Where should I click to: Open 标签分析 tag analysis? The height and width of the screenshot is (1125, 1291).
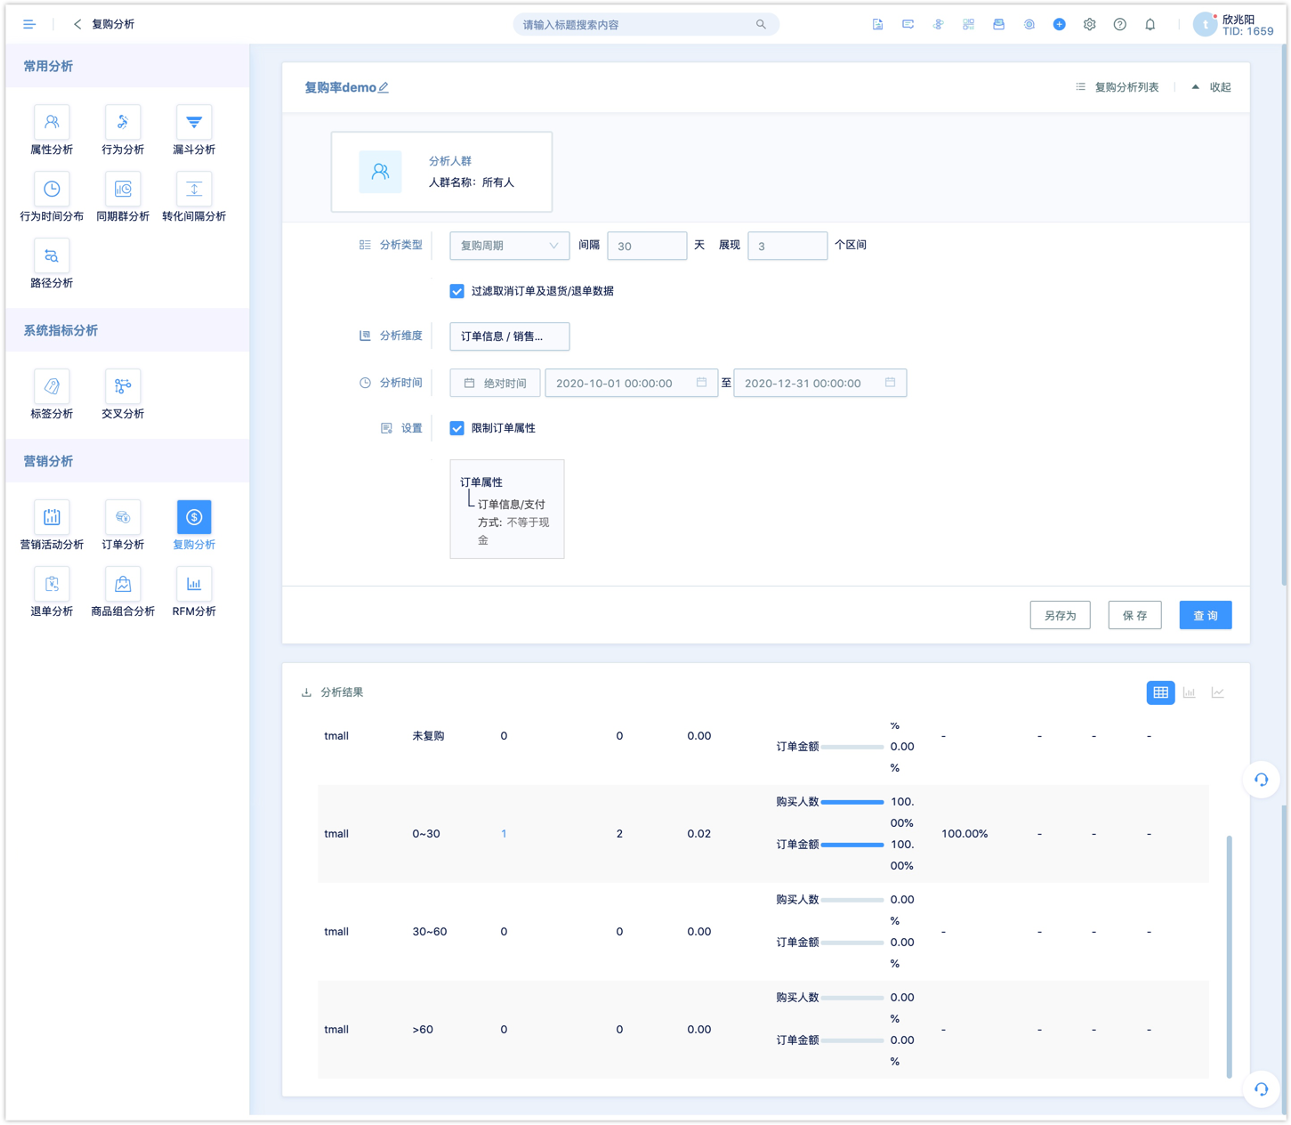(x=51, y=395)
